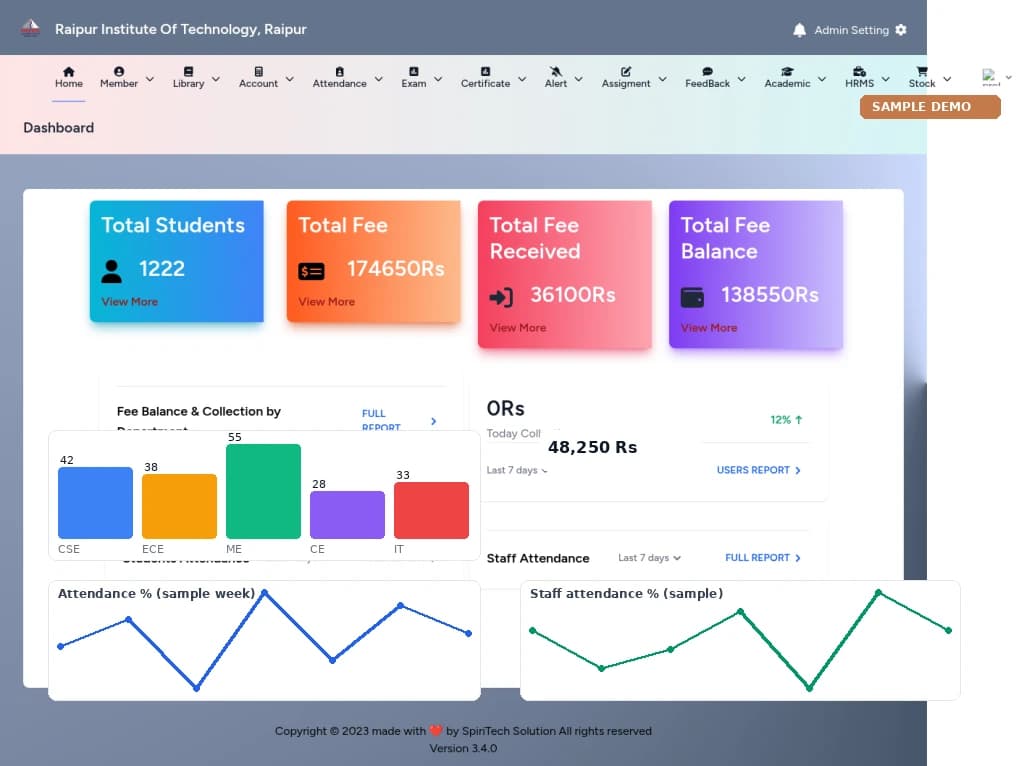Click the HRMS briefcase icon
This screenshot has height=766, width=1024.
[859, 71]
